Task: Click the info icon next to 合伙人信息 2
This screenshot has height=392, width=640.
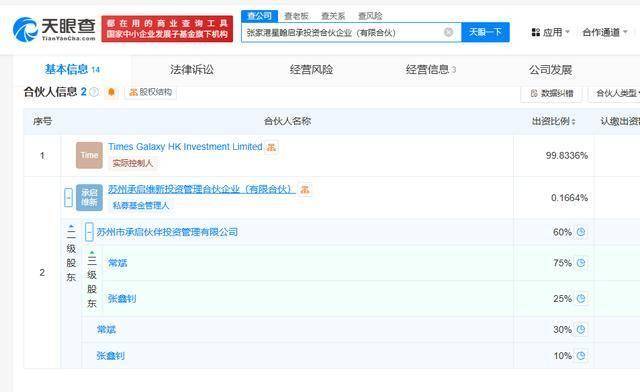Action: coord(94,92)
